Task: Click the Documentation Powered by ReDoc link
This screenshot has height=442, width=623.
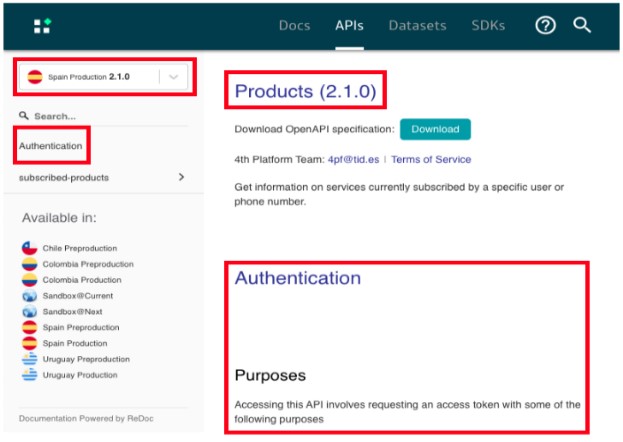Action: click(86, 418)
